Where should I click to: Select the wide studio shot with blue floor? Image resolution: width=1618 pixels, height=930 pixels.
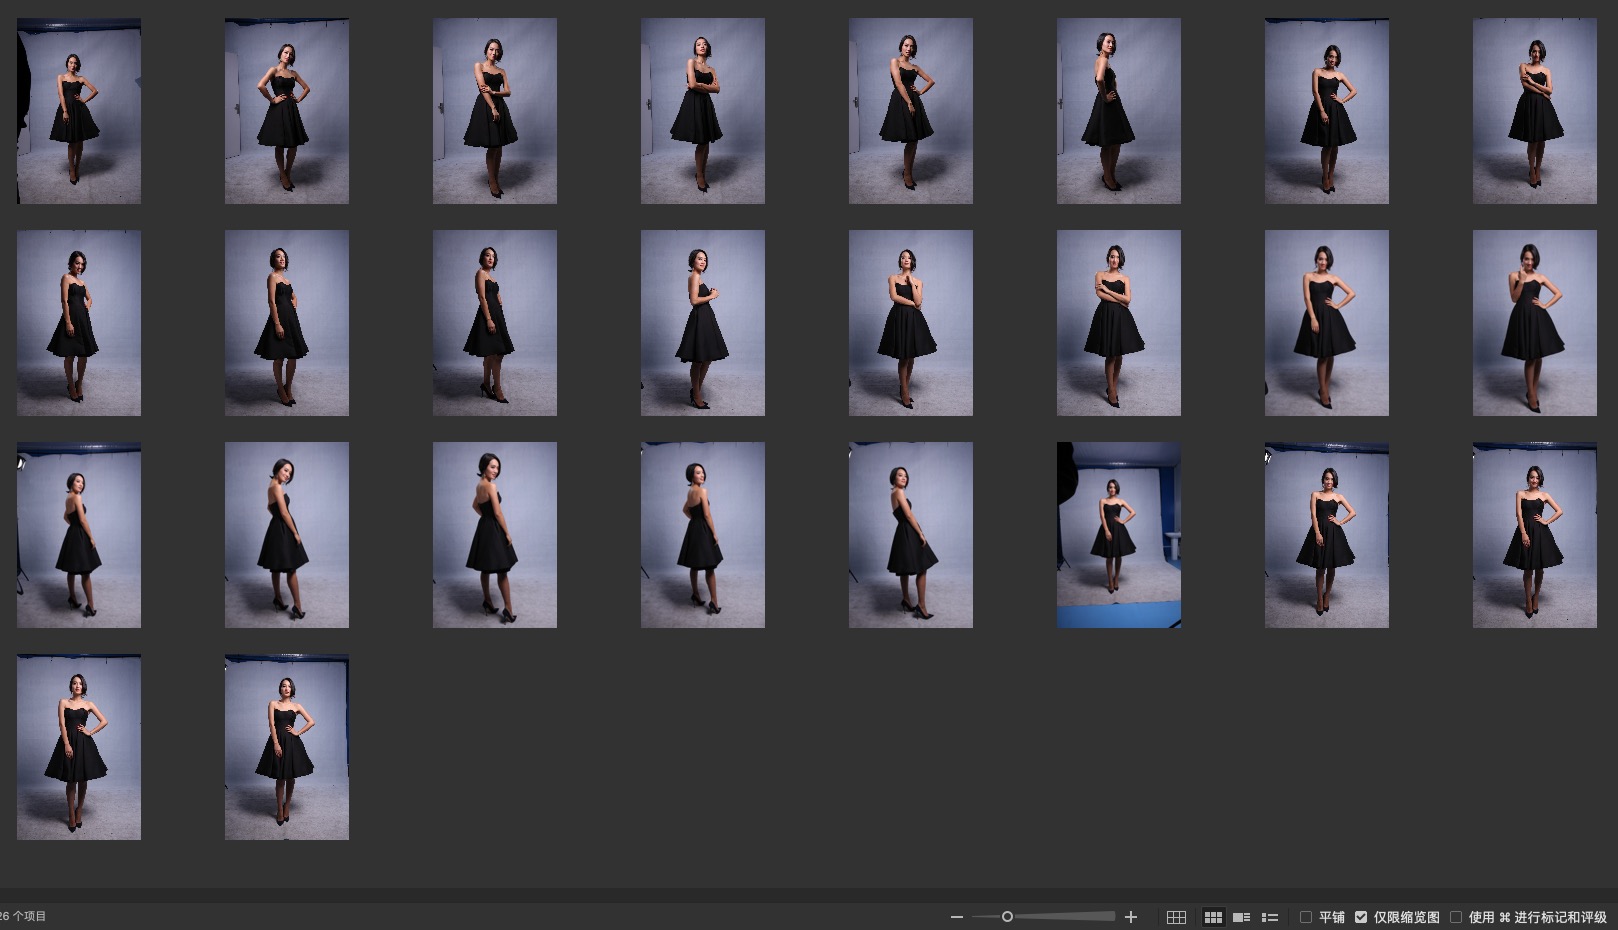coord(1118,535)
